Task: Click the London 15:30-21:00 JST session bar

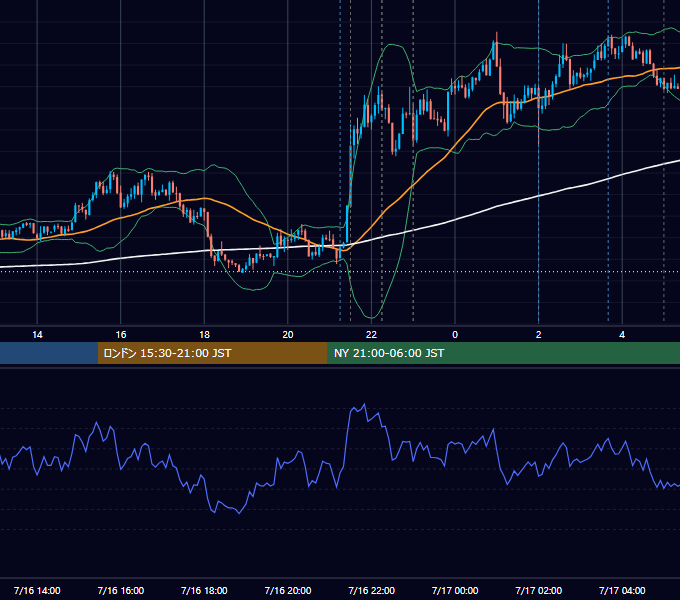Action: [x=212, y=353]
